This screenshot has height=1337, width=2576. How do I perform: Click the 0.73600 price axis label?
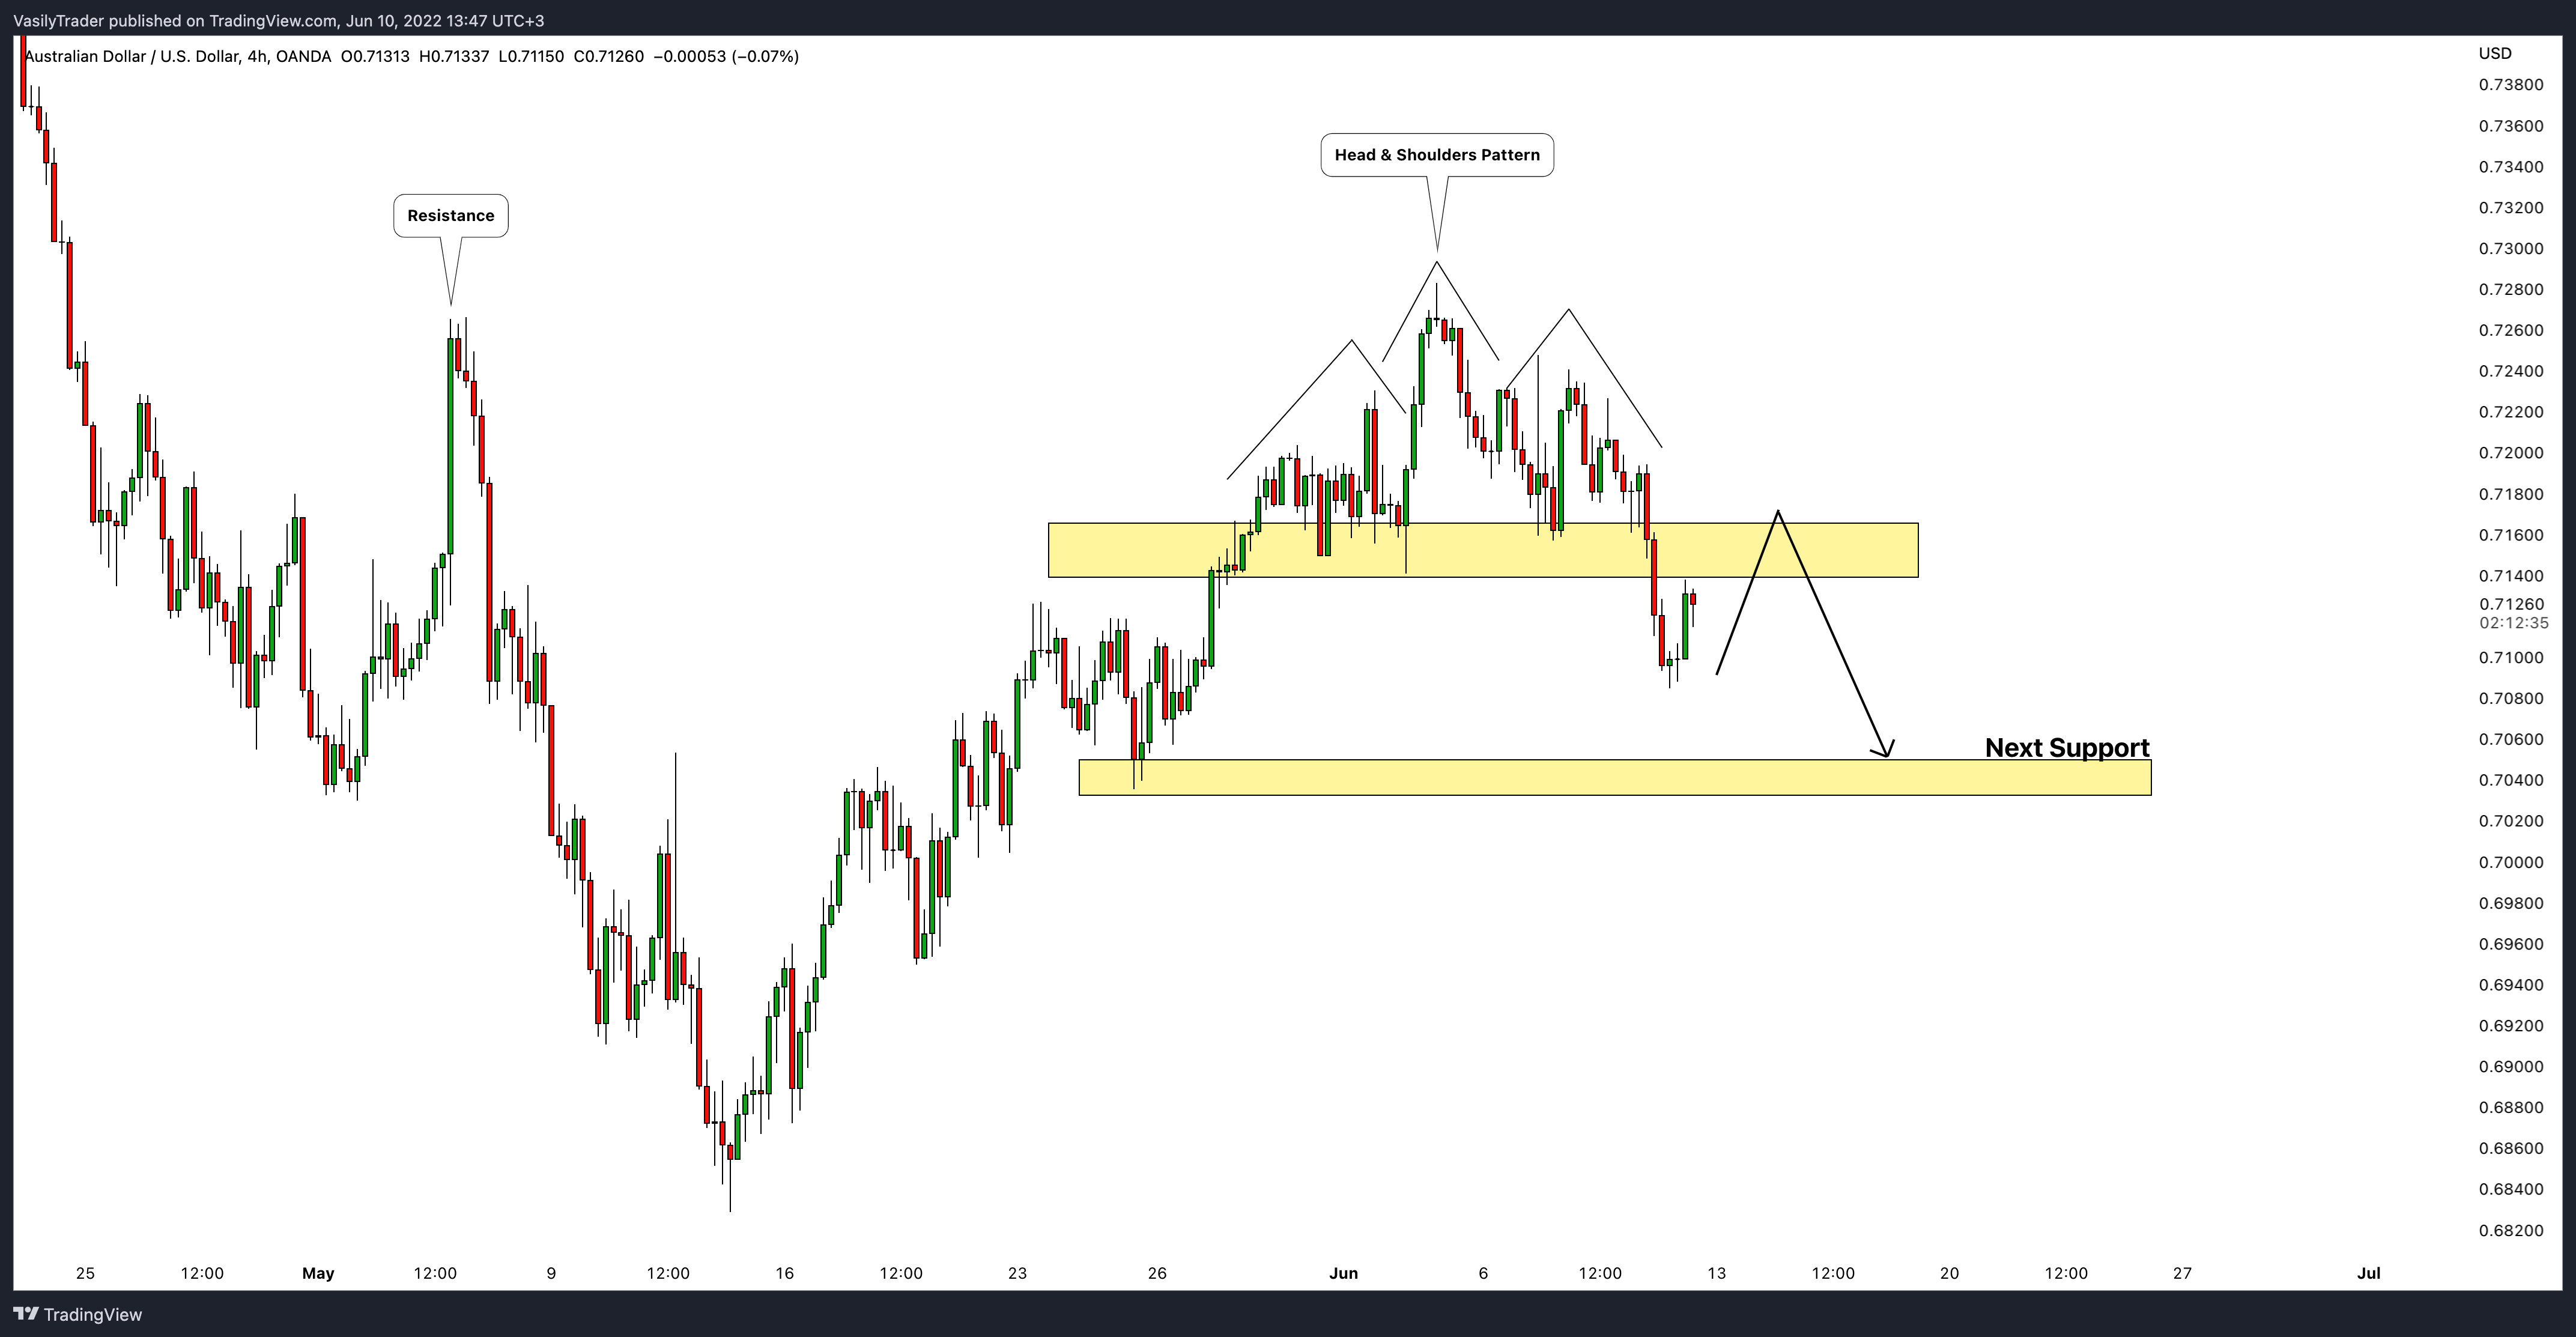pos(2511,126)
